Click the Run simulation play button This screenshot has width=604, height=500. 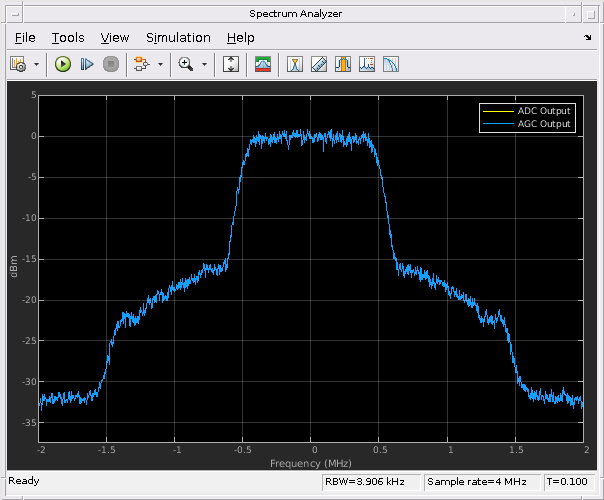(62, 64)
